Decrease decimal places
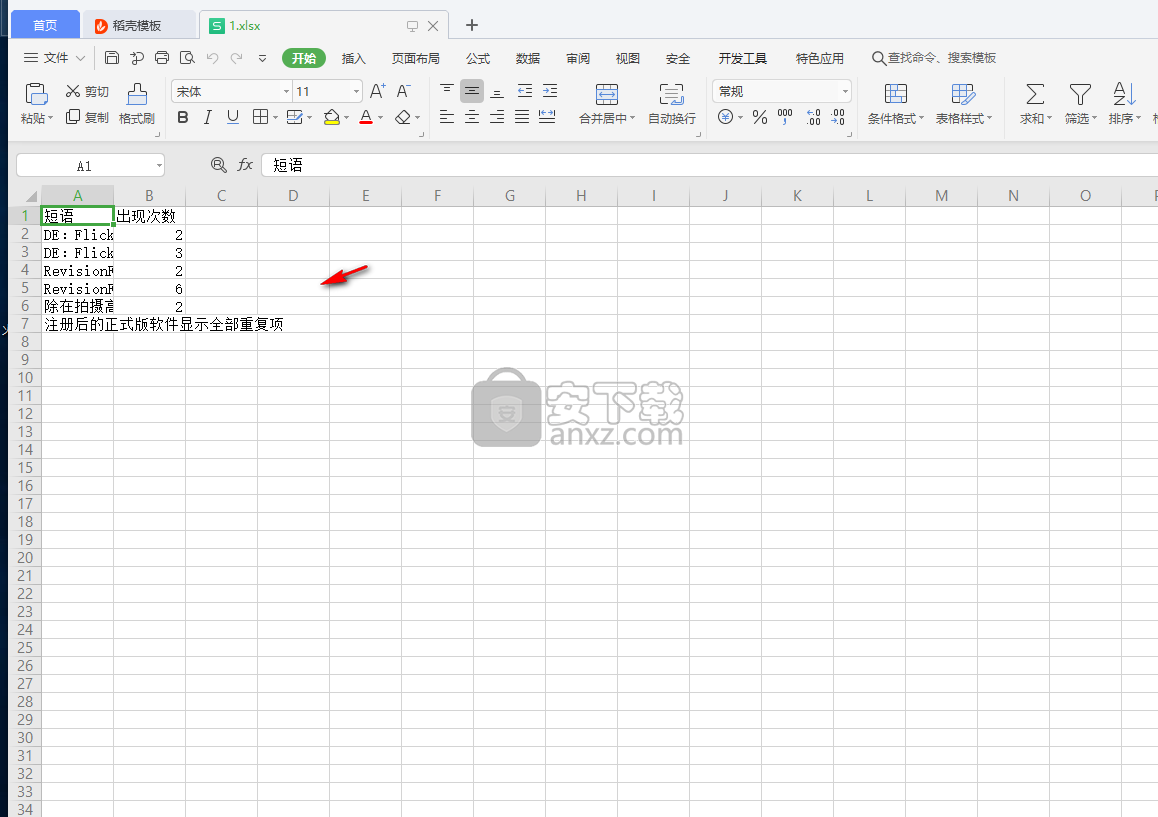This screenshot has height=817, width=1158. tap(837, 117)
